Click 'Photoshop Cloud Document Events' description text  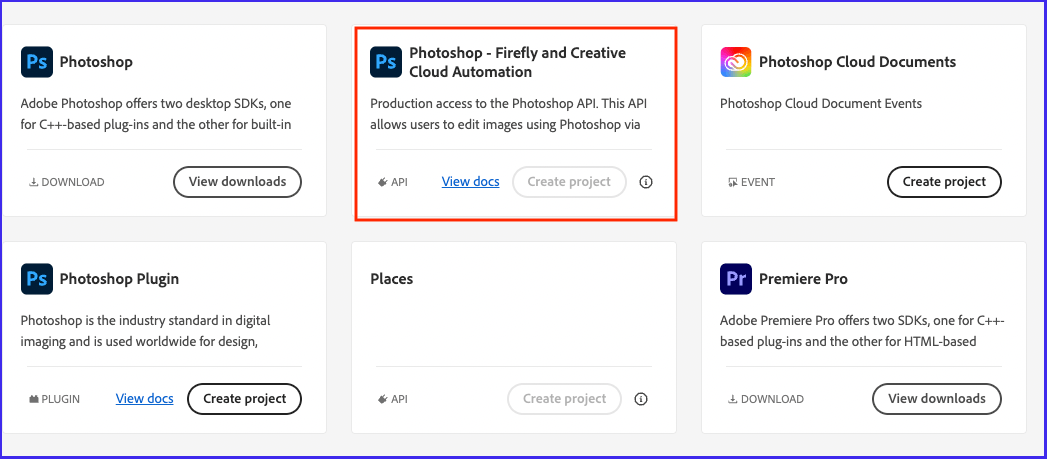[821, 104]
